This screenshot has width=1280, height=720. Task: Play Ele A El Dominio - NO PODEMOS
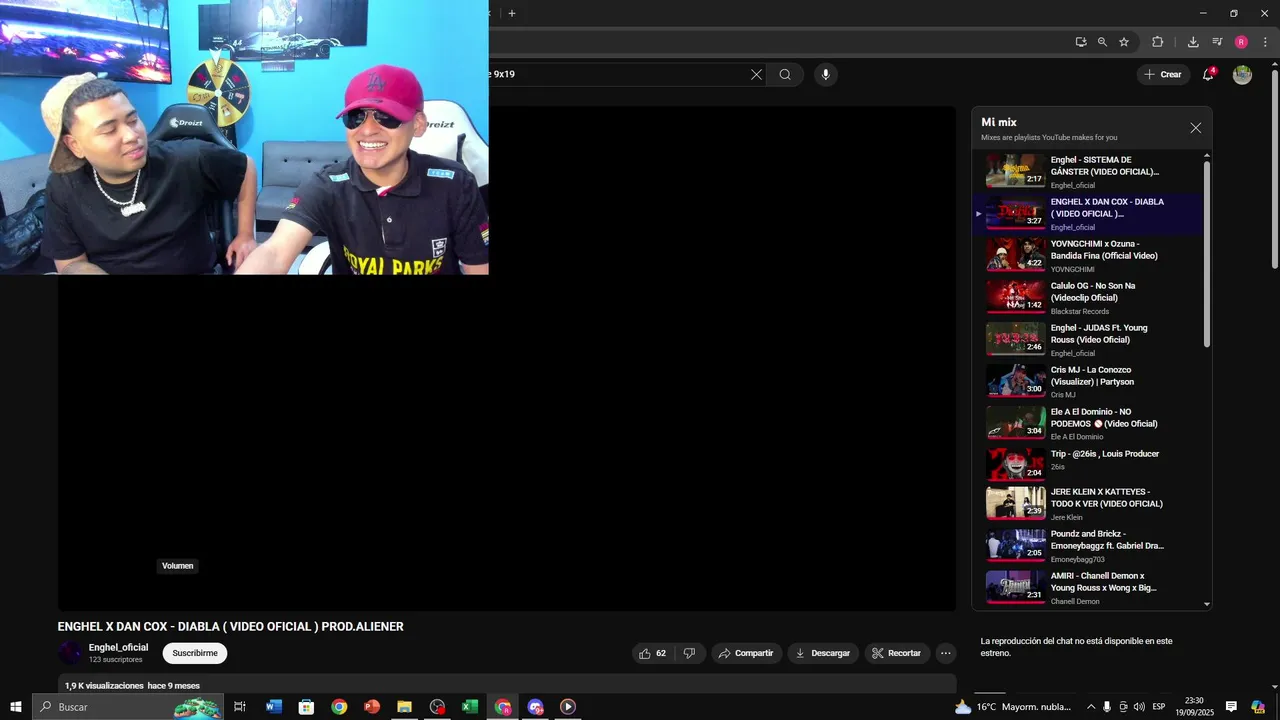point(1088,423)
